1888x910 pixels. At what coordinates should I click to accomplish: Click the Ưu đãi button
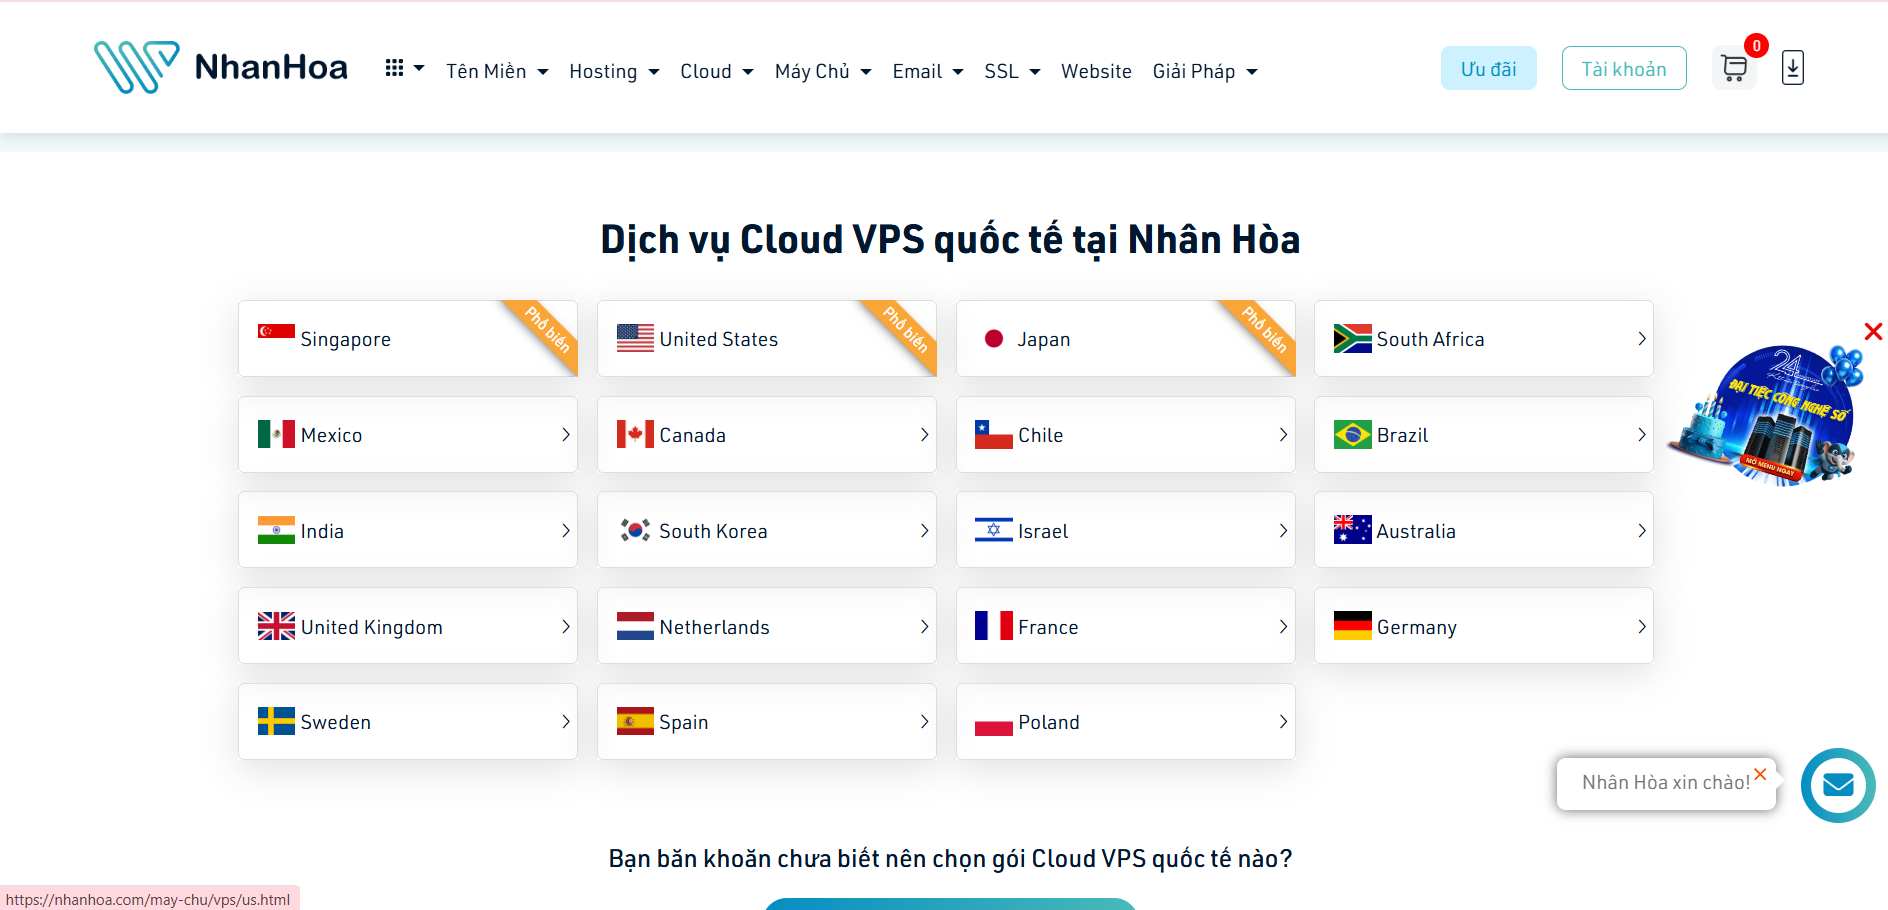(1488, 69)
